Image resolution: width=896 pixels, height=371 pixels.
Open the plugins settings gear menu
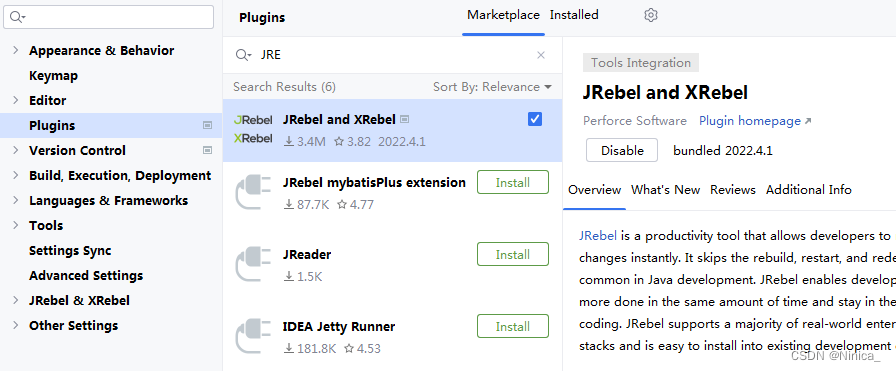pos(651,15)
